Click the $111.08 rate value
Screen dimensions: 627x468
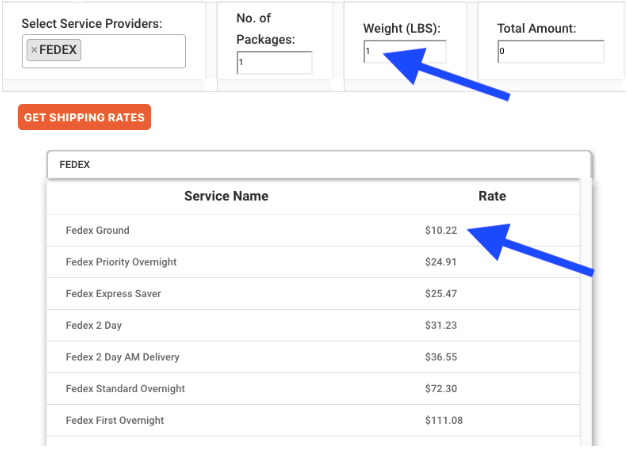(444, 420)
